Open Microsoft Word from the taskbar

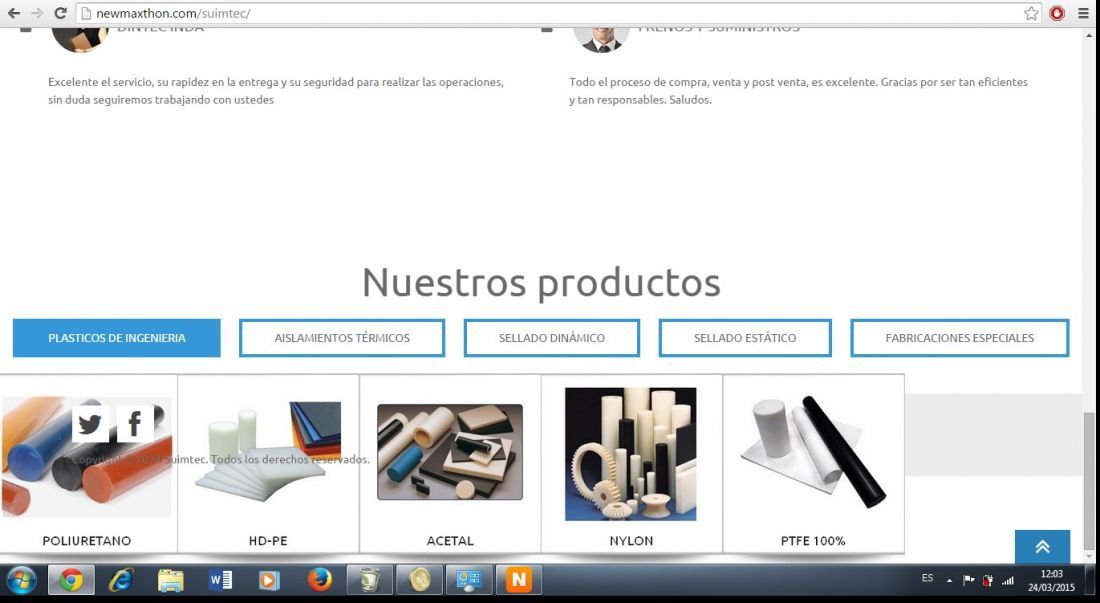click(220, 580)
